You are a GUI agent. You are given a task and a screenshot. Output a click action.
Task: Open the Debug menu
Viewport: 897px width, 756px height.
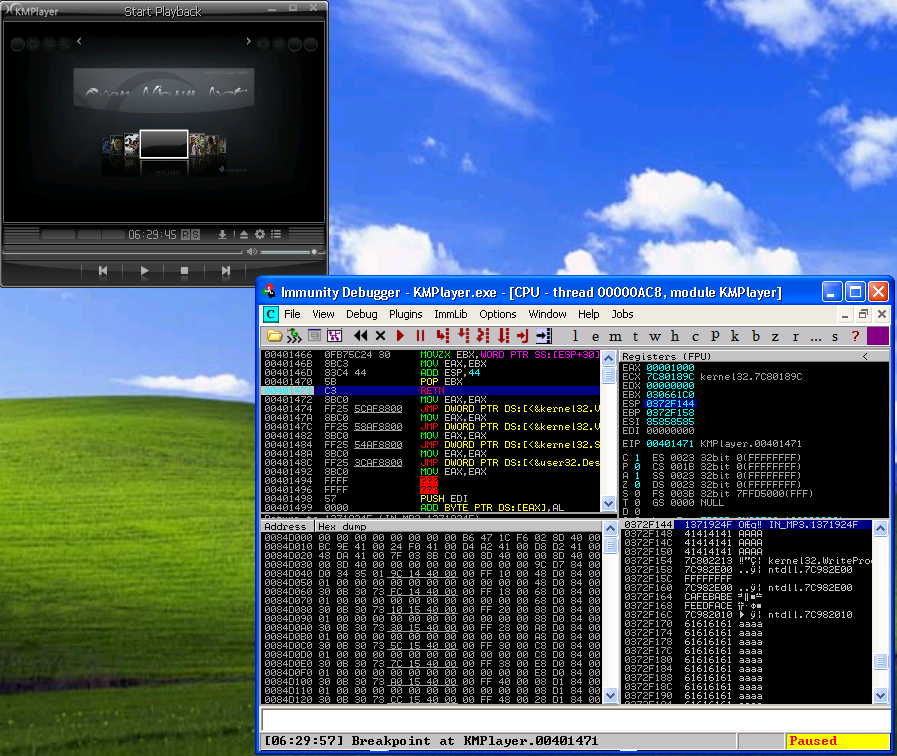click(x=362, y=314)
